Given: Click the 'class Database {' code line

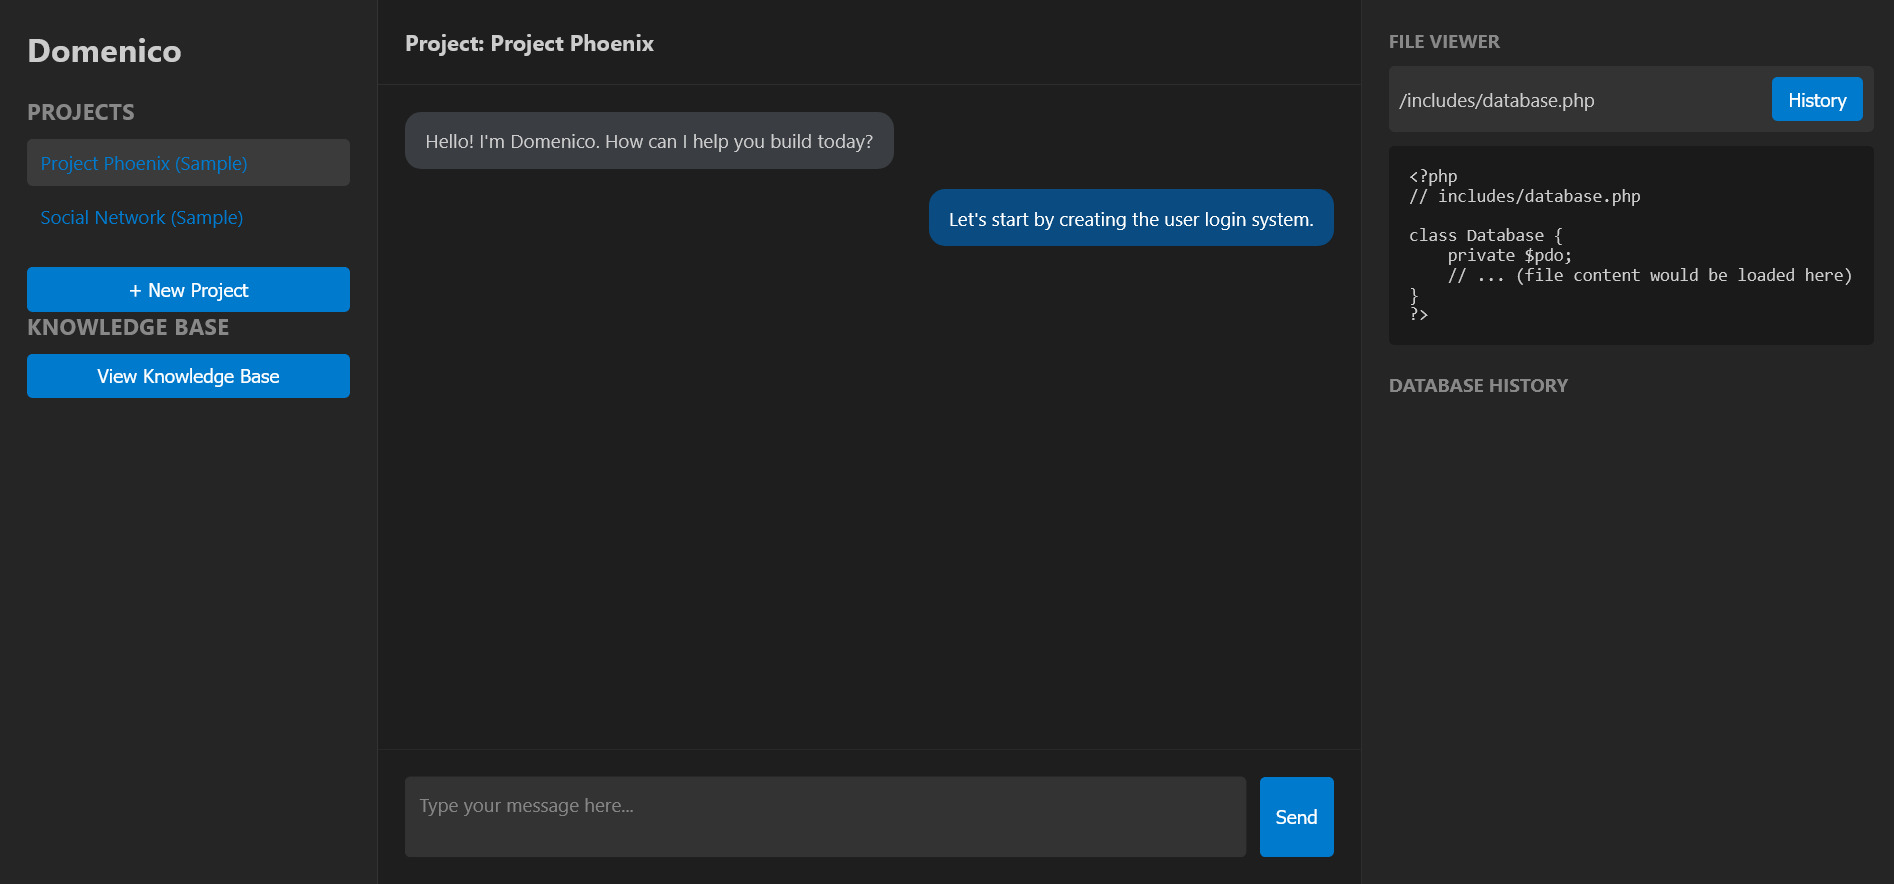Looking at the screenshot, I should (x=1485, y=236).
